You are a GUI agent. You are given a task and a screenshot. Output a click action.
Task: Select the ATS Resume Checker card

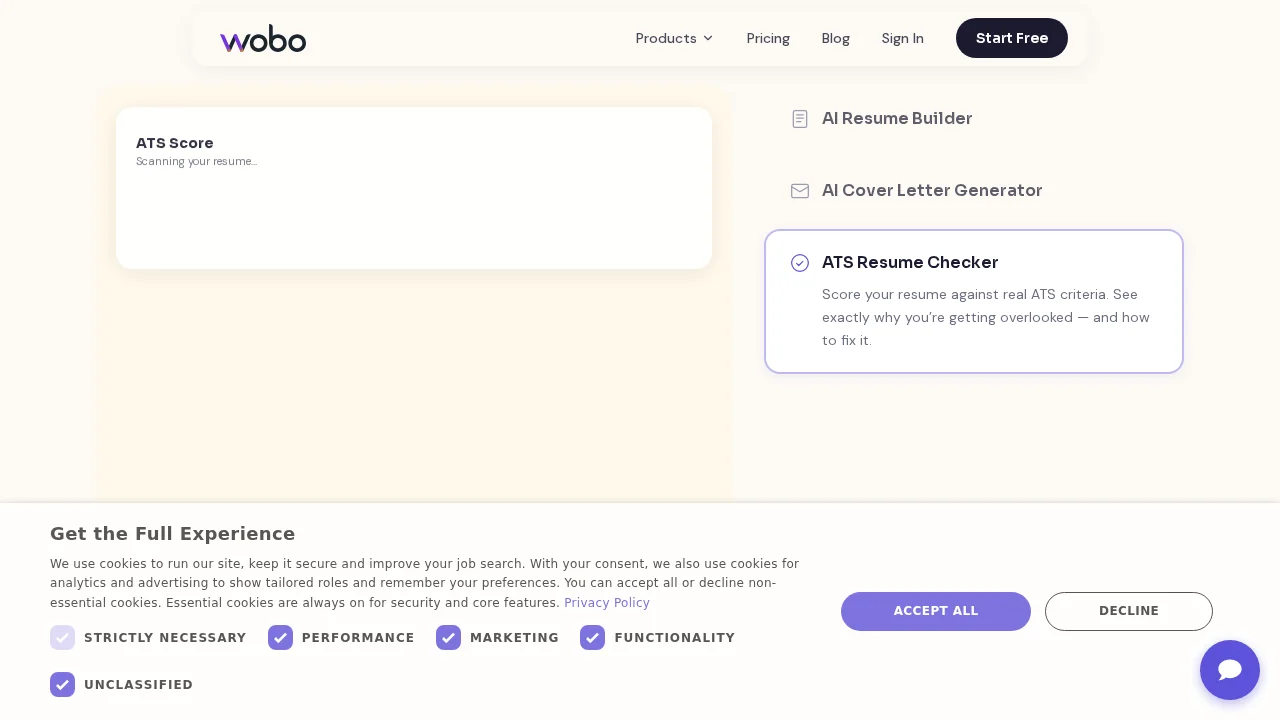click(974, 301)
